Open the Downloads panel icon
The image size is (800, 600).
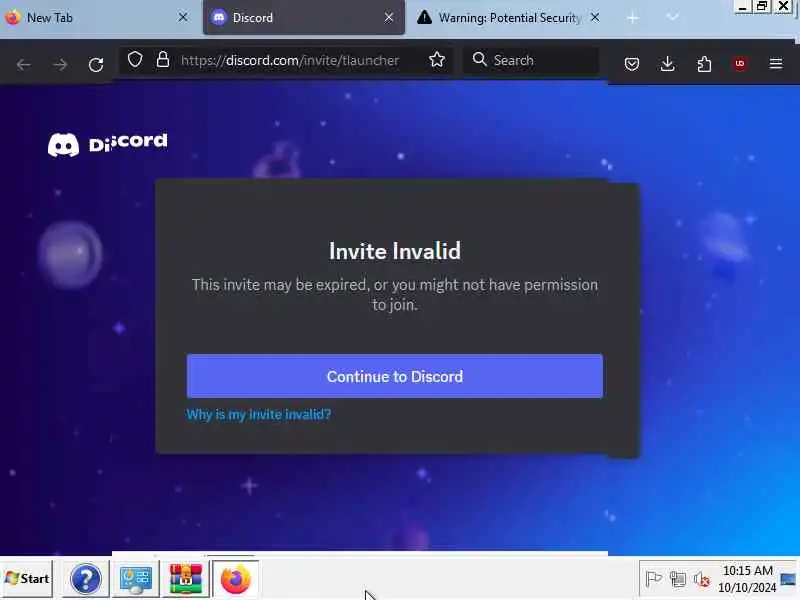coord(667,64)
